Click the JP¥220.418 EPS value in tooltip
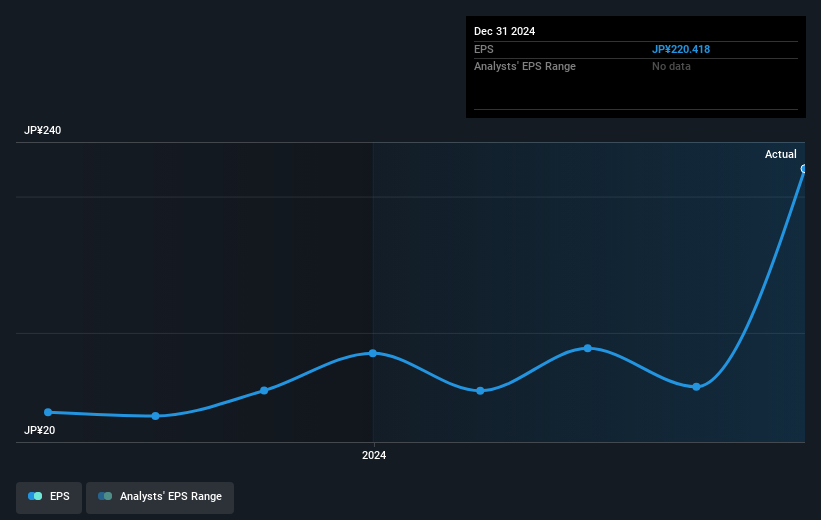 click(681, 49)
